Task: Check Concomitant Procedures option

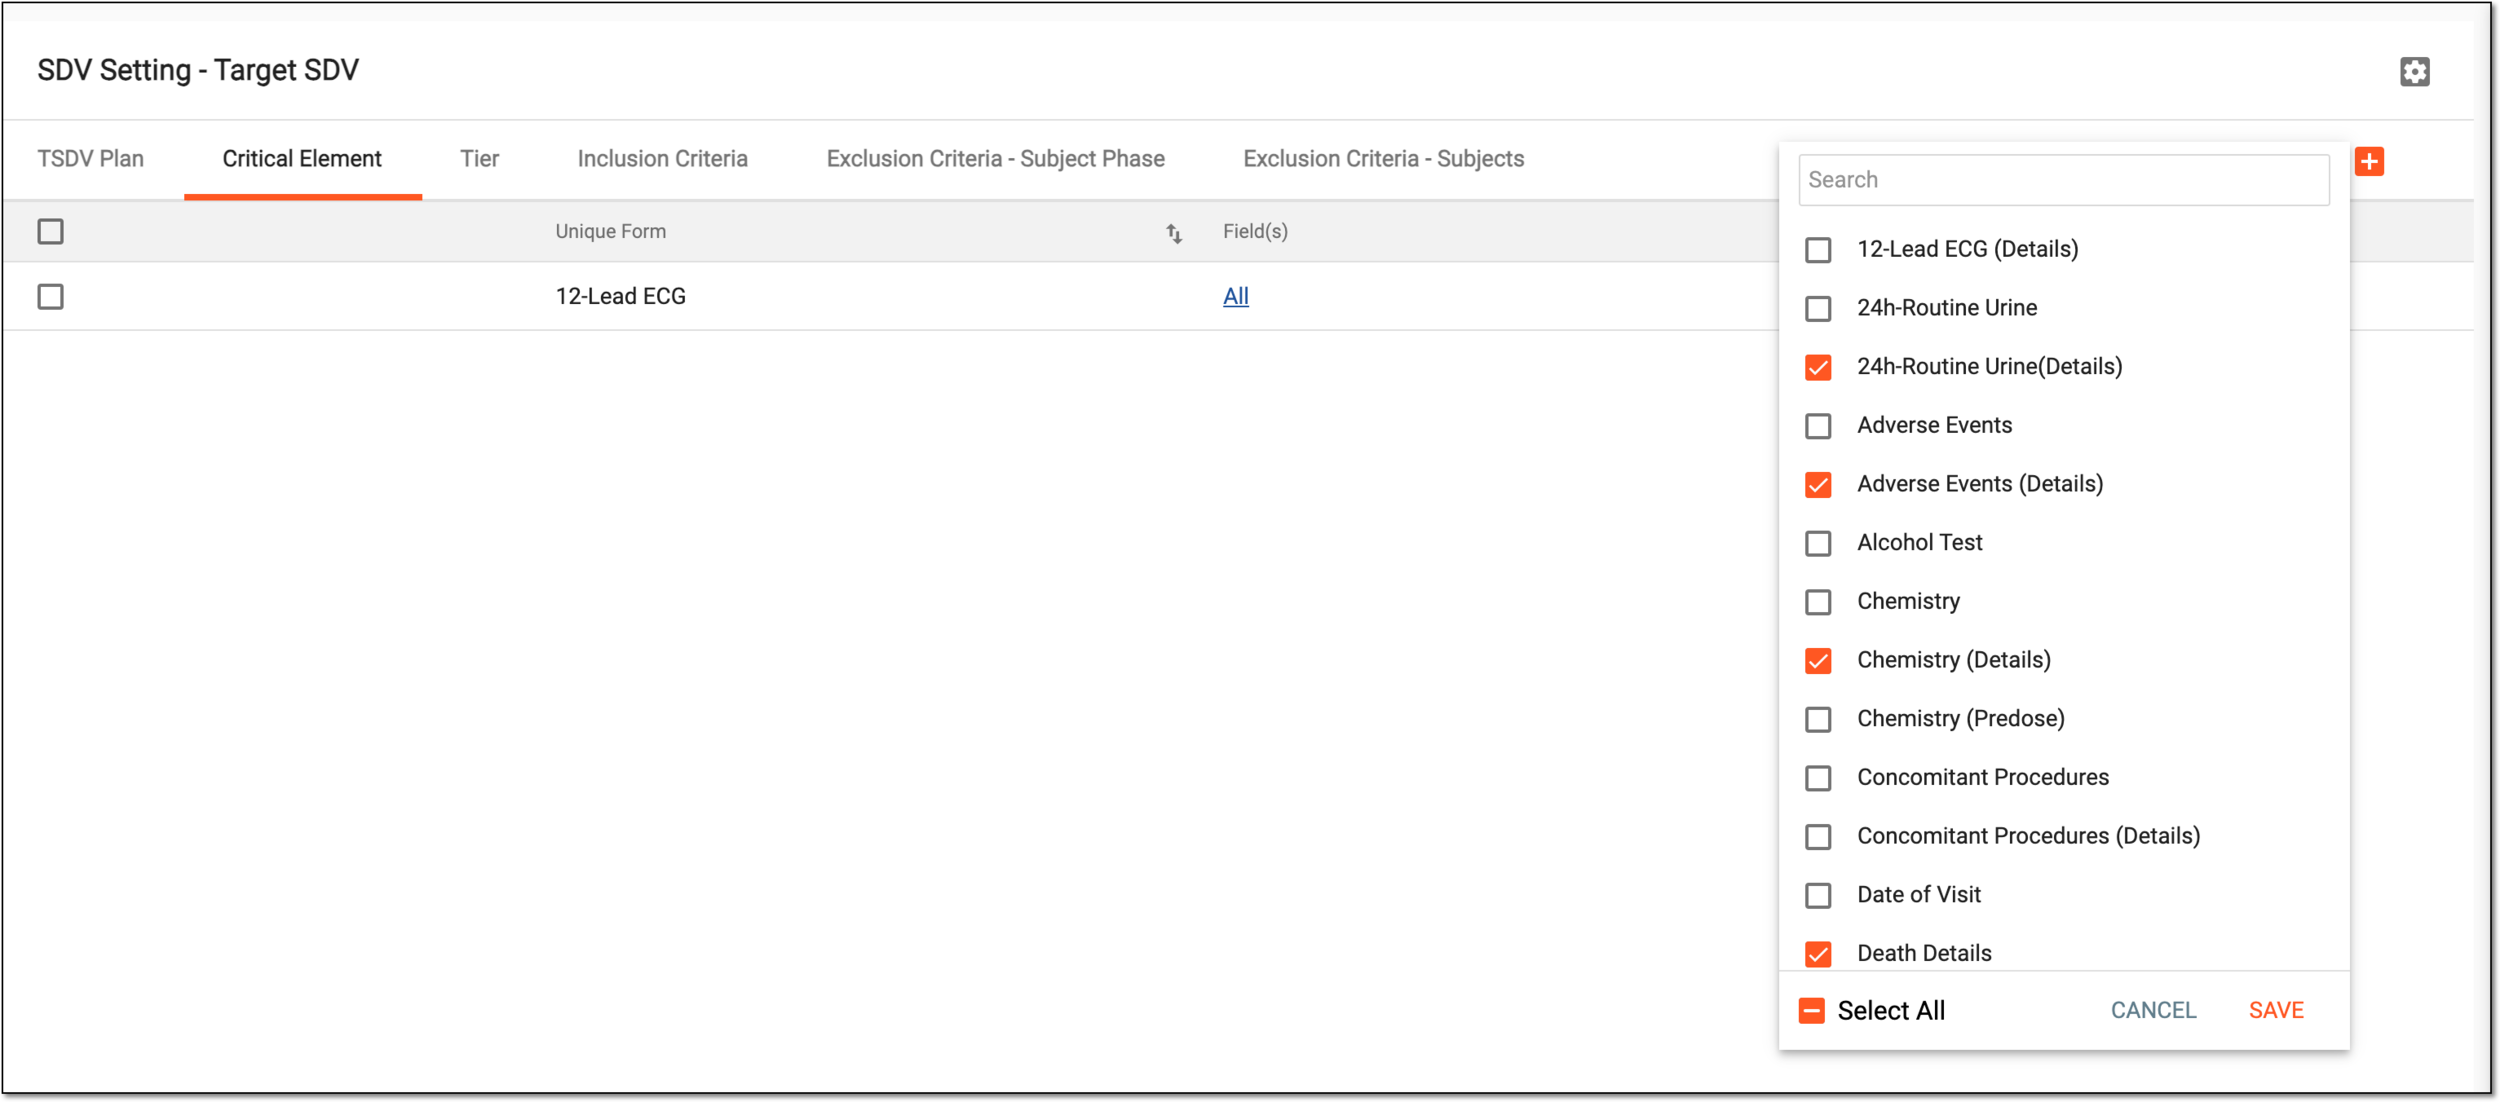Action: pyautogui.click(x=1818, y=778)
